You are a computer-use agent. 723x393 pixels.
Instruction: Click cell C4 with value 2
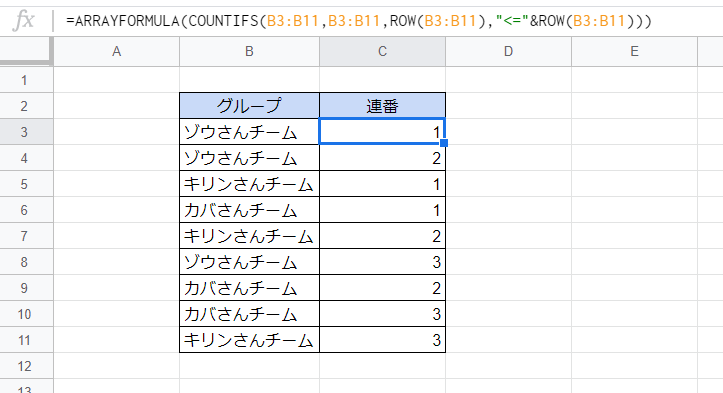click(382, 158)
